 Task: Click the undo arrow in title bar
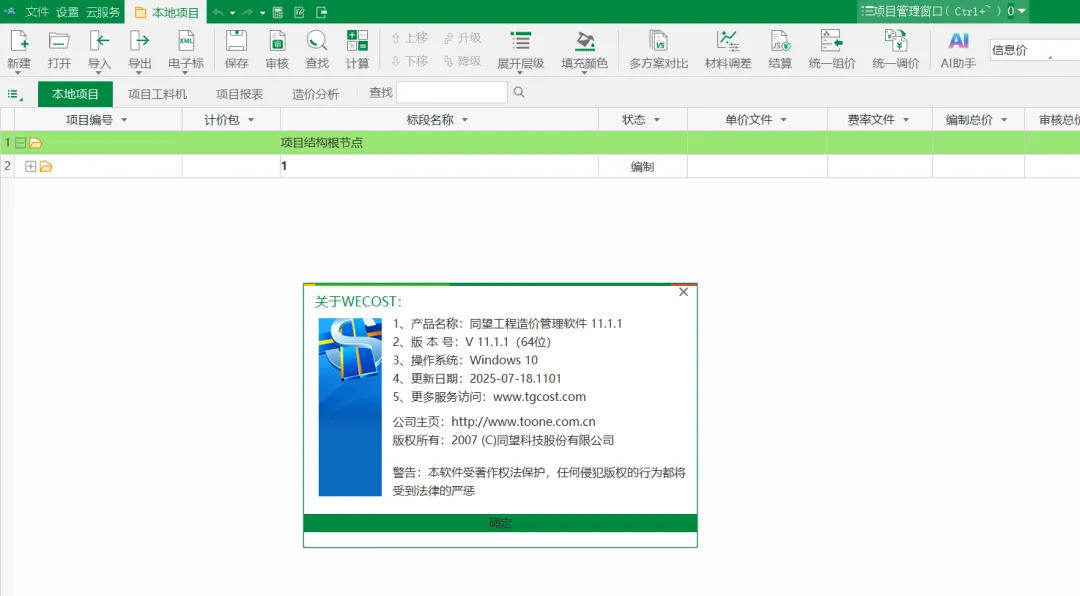point(218,12)
